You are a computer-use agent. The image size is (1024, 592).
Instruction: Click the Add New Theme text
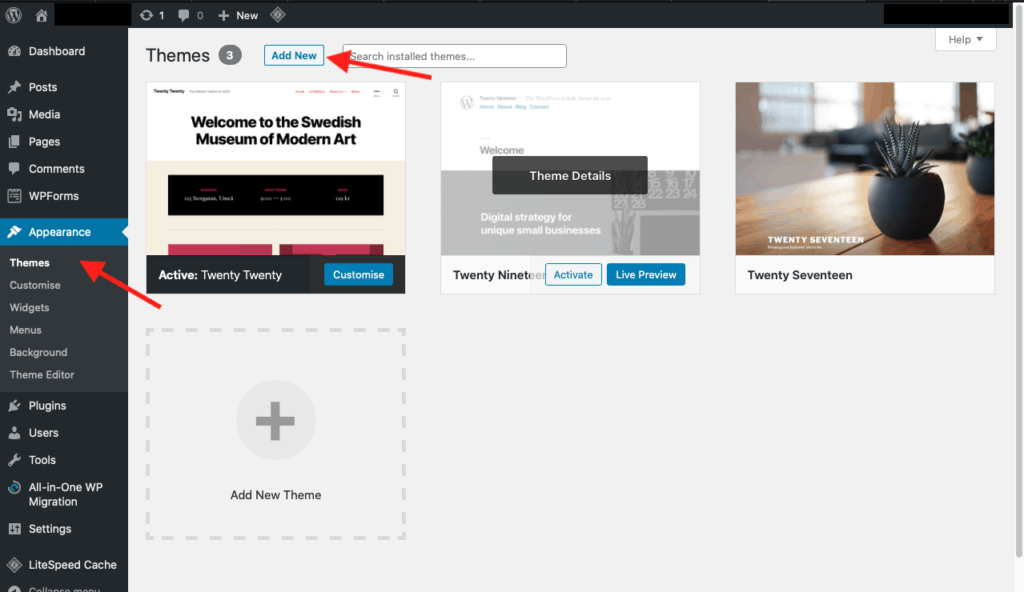tap(276, 495)
